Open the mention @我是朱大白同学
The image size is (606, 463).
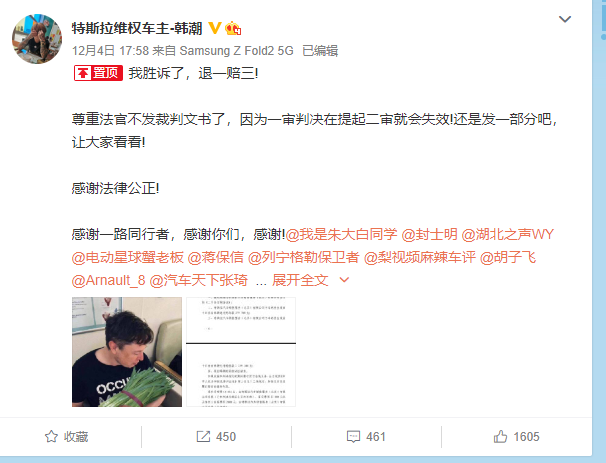coord(341,234)
